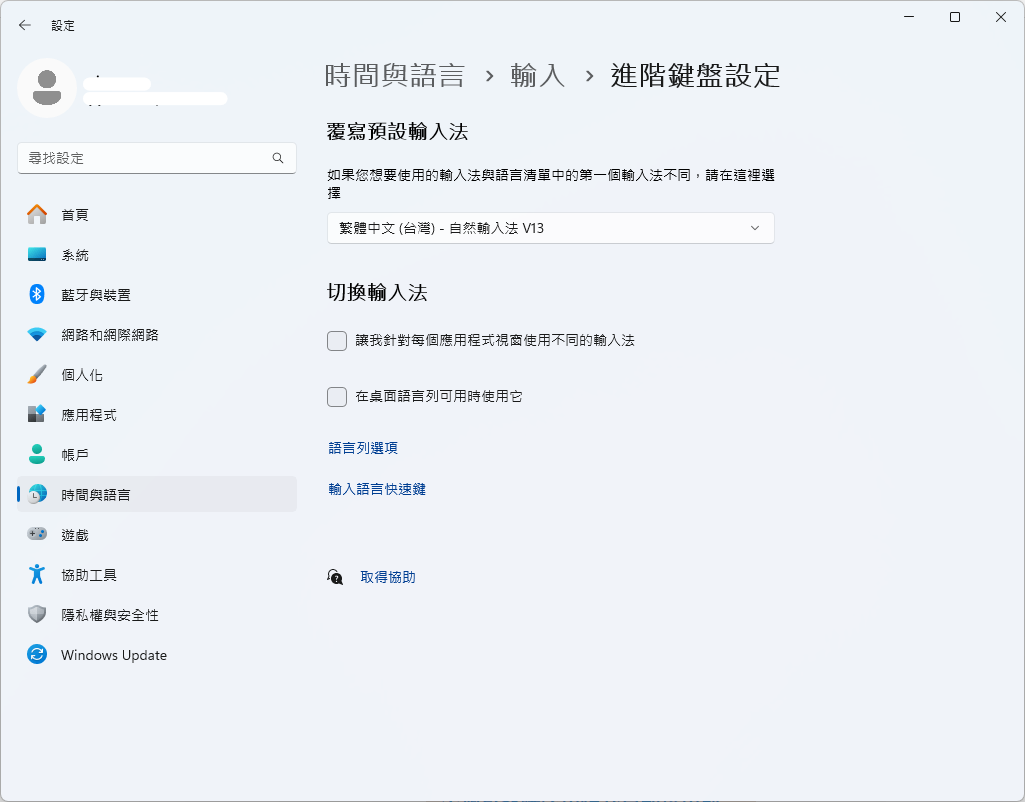Navigate to 時間與語言 breadcrumb
Screen dimensions: 1025x802
pos(394,76)
